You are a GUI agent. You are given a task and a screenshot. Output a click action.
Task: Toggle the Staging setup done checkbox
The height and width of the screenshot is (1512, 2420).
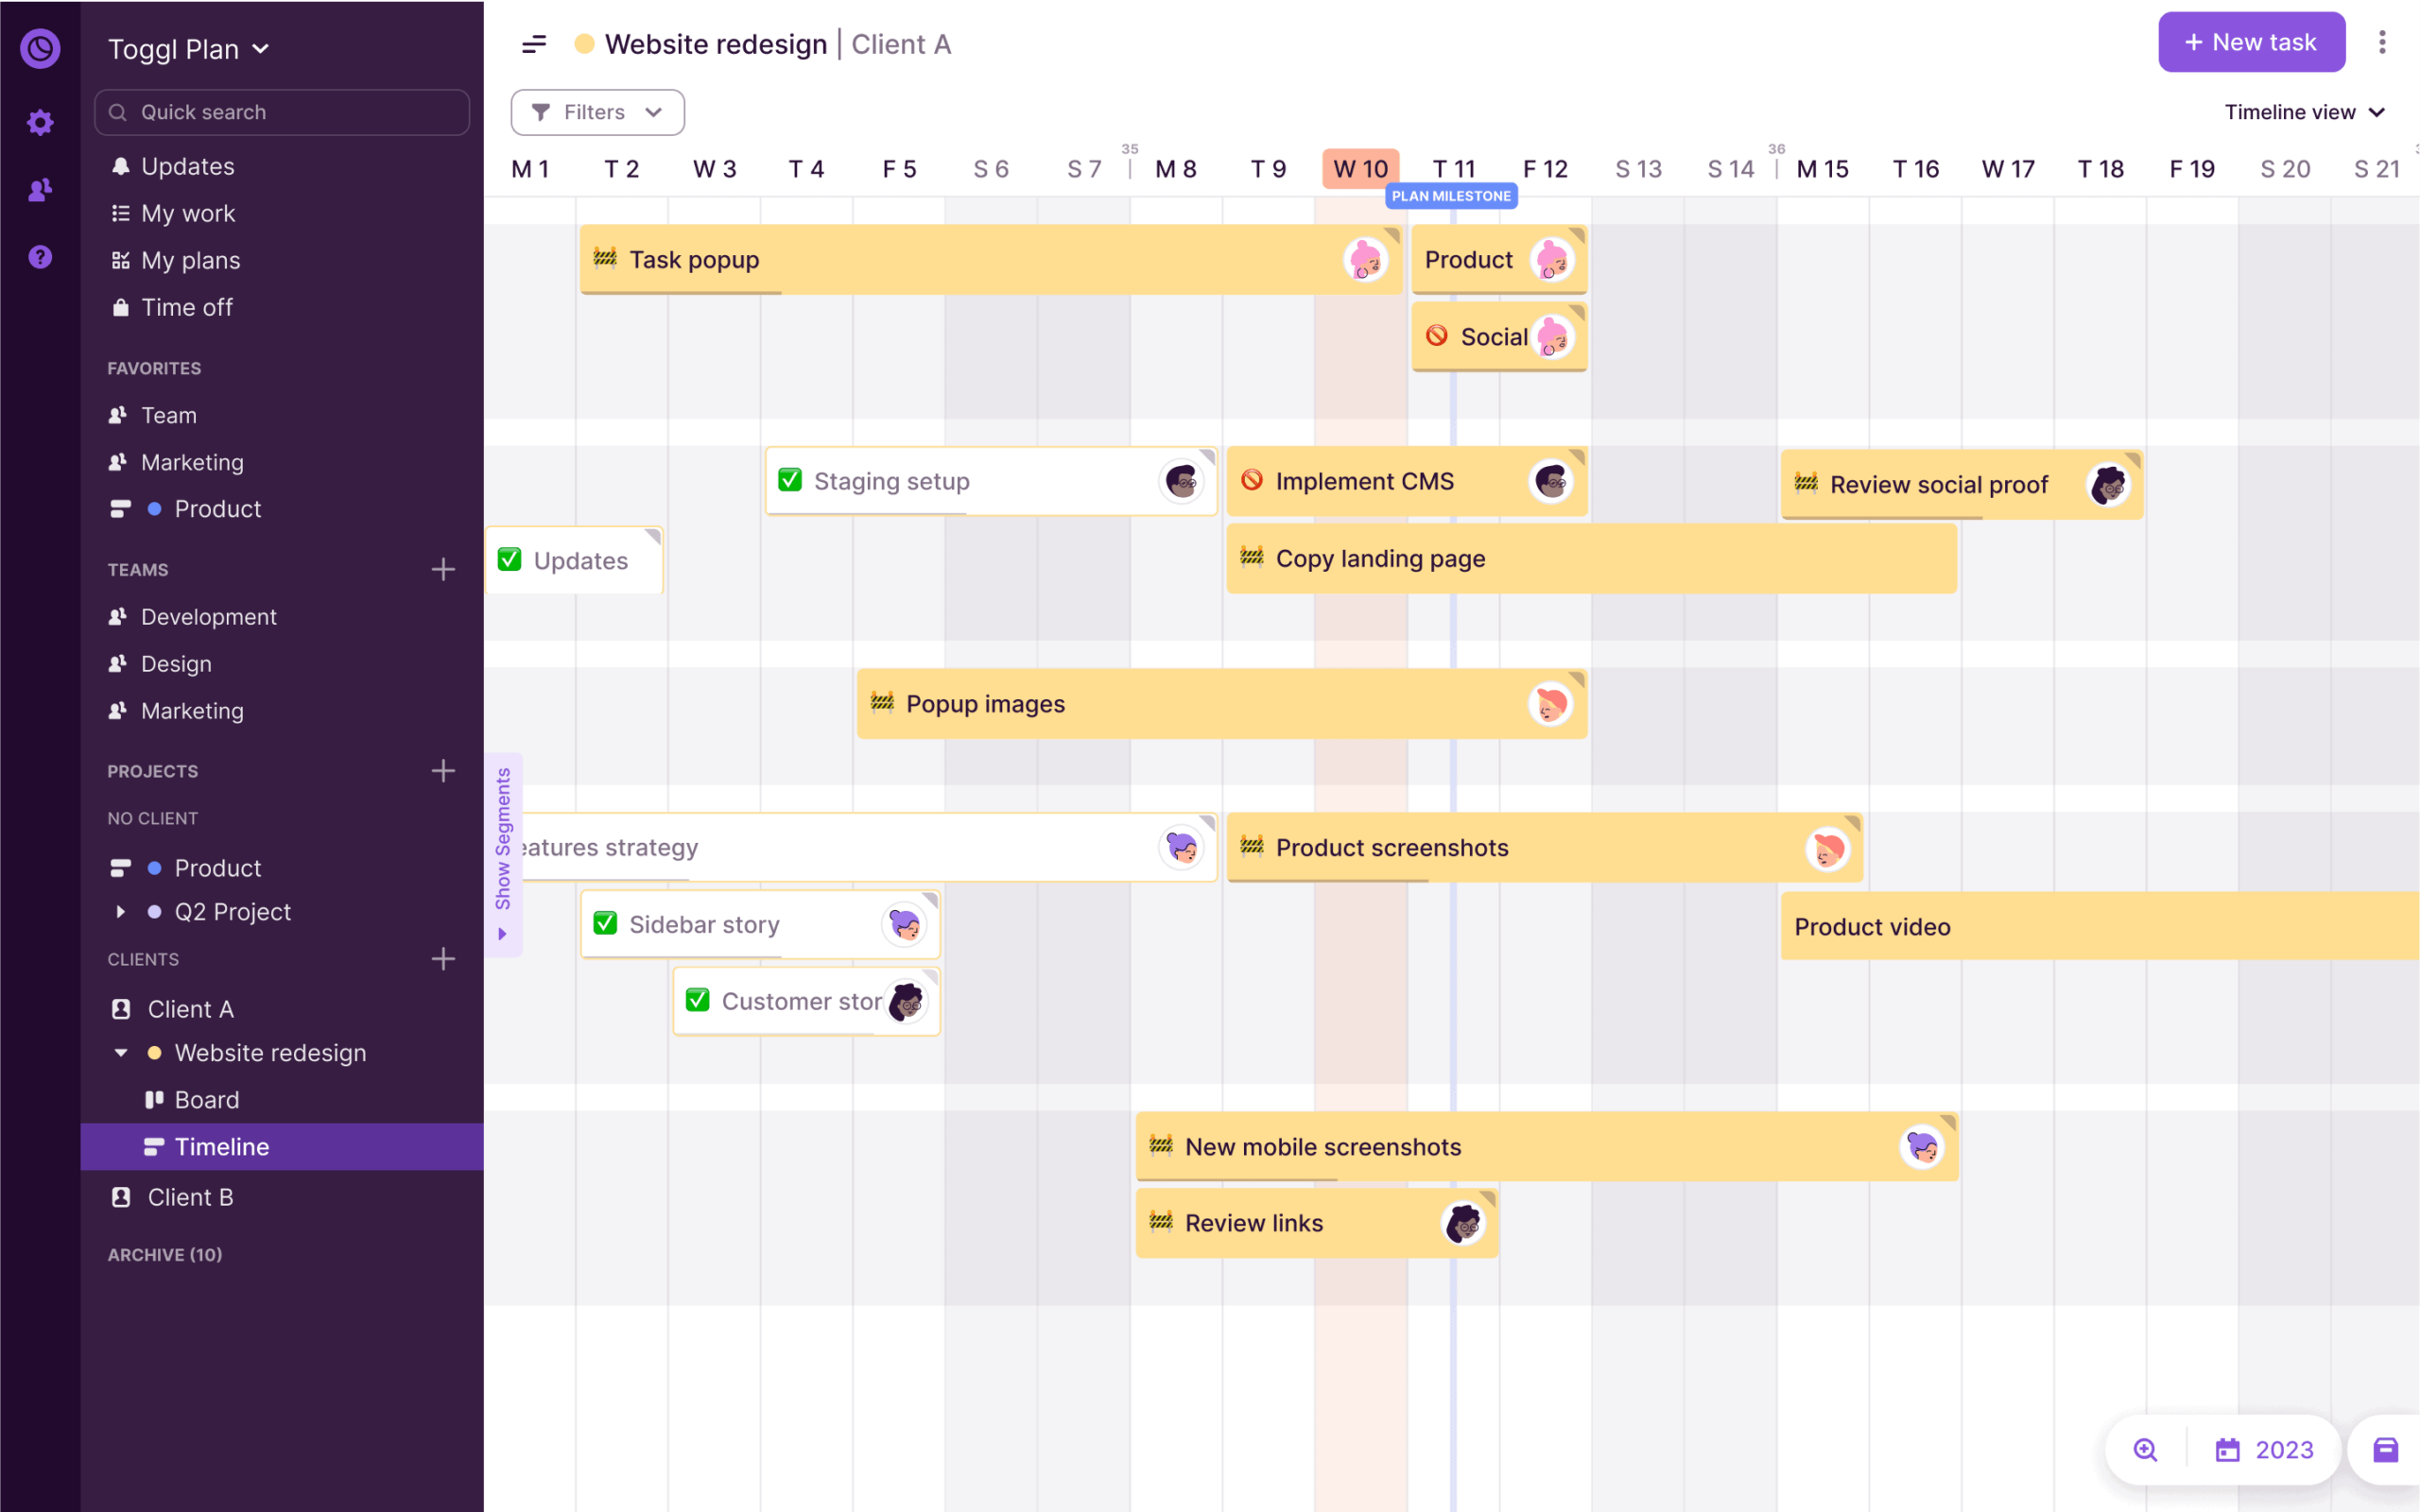coord(790,480)
